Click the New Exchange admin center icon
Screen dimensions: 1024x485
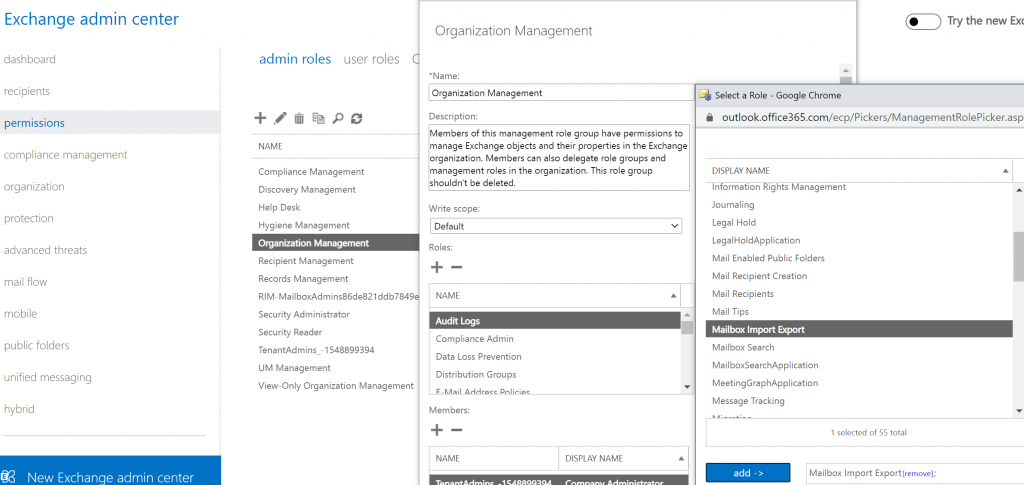click(x=10, y=477)
